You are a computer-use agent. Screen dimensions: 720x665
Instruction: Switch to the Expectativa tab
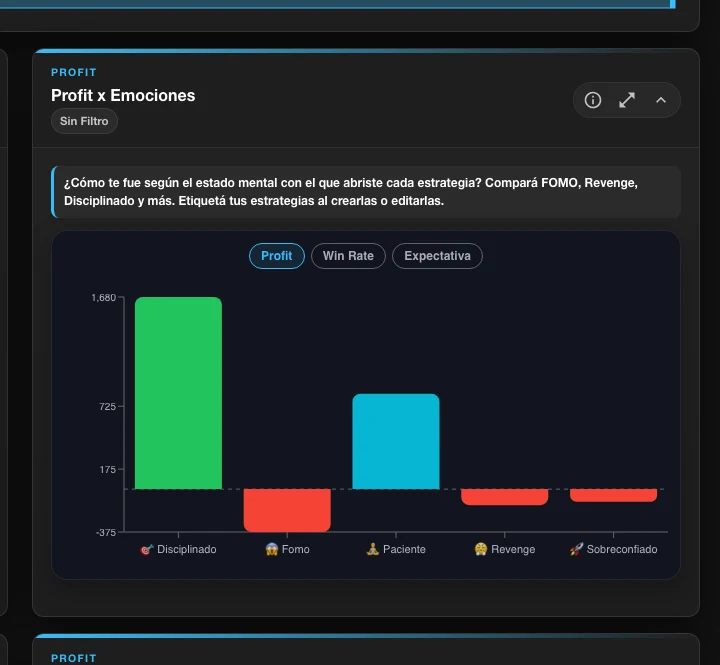pos(437,256)
